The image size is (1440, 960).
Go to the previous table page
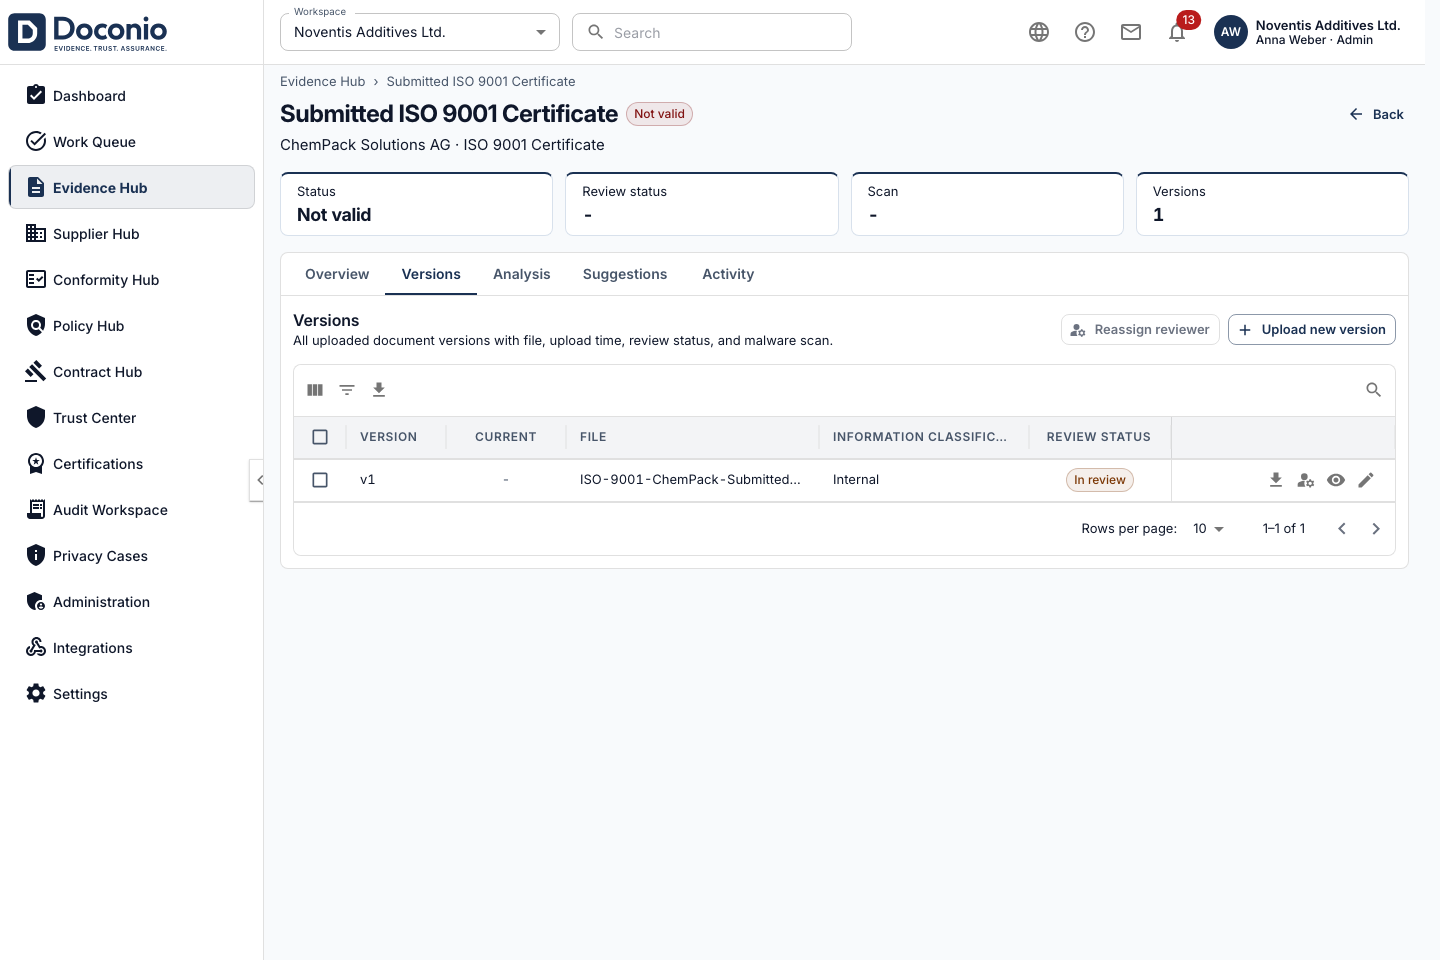(1342, 529)
